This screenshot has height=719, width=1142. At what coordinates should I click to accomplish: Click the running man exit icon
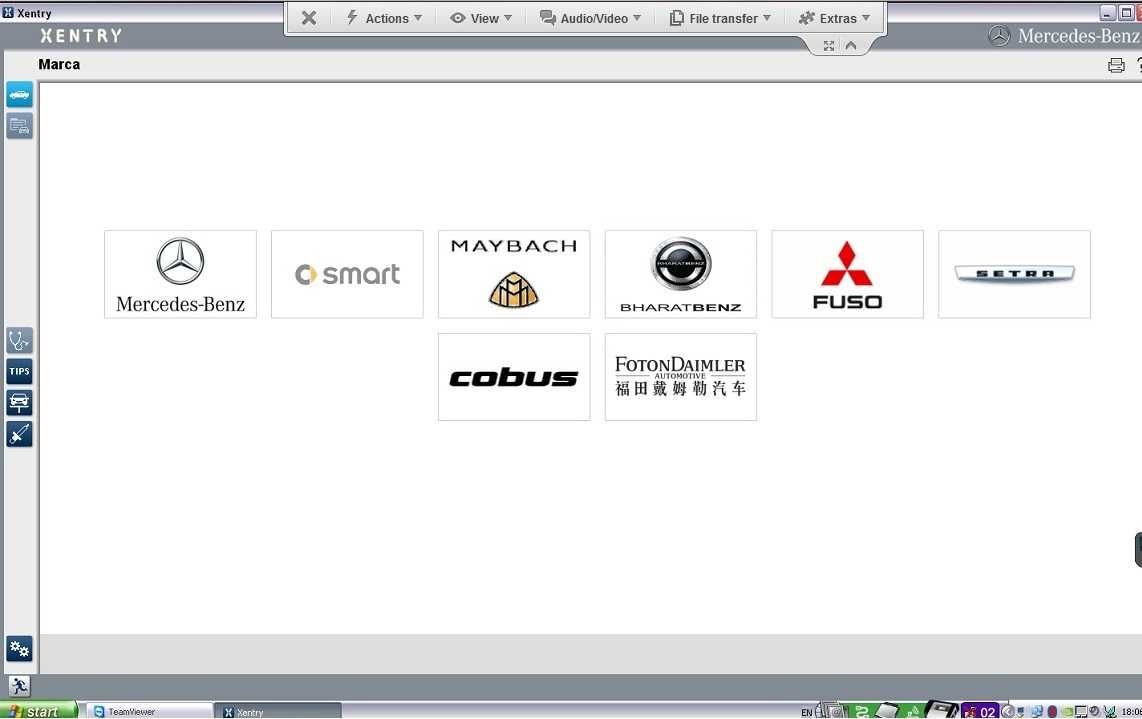[20, 686]
